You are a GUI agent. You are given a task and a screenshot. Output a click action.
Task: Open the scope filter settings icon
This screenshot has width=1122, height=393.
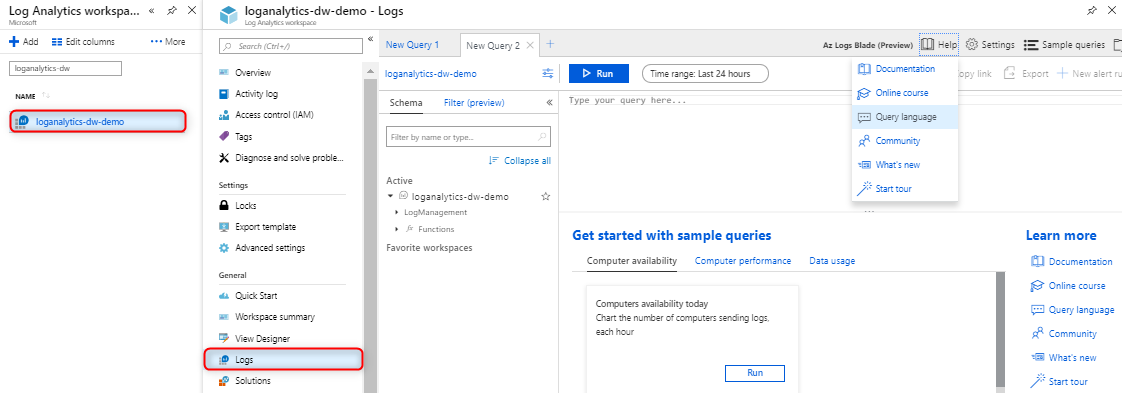[x=547, y=73]
